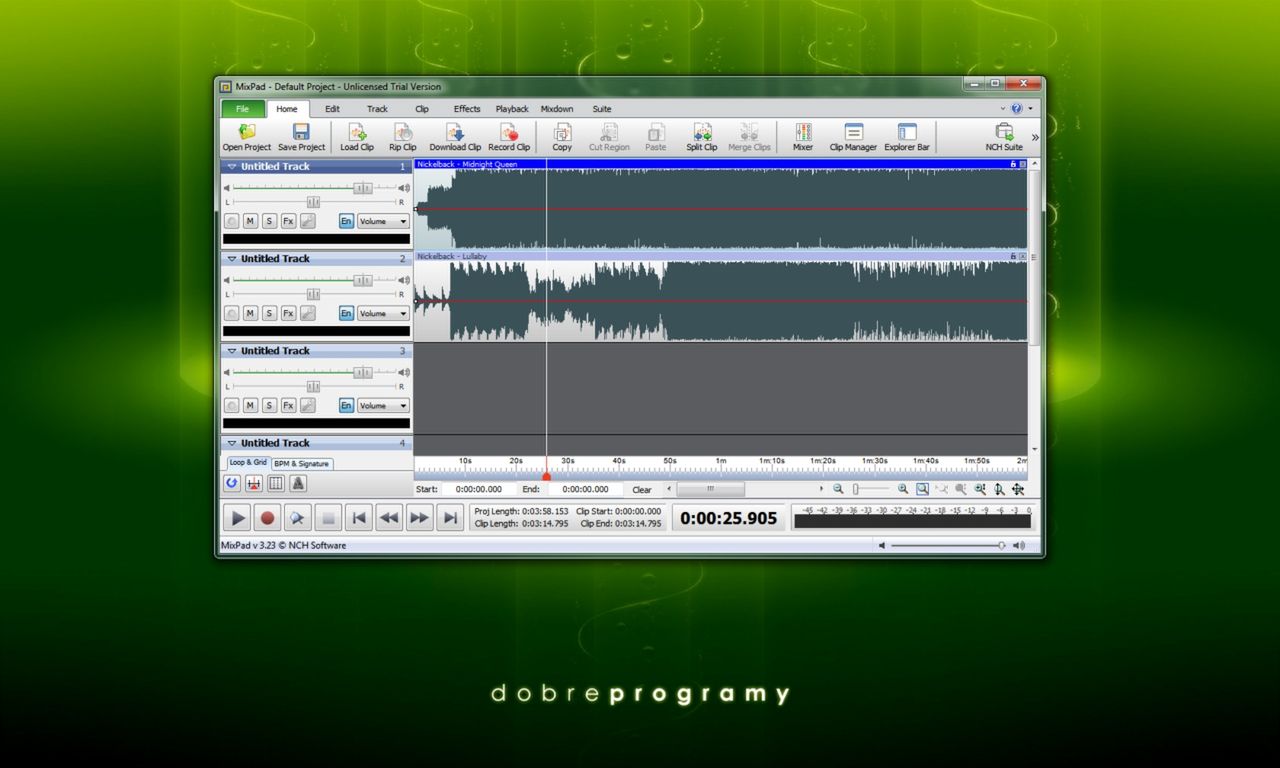
Task: Arm track 1 for recording
Action: click(232, 221)
